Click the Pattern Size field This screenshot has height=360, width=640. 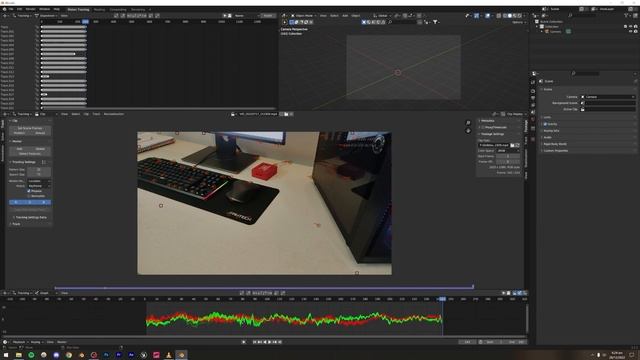[x=39, y=169]
